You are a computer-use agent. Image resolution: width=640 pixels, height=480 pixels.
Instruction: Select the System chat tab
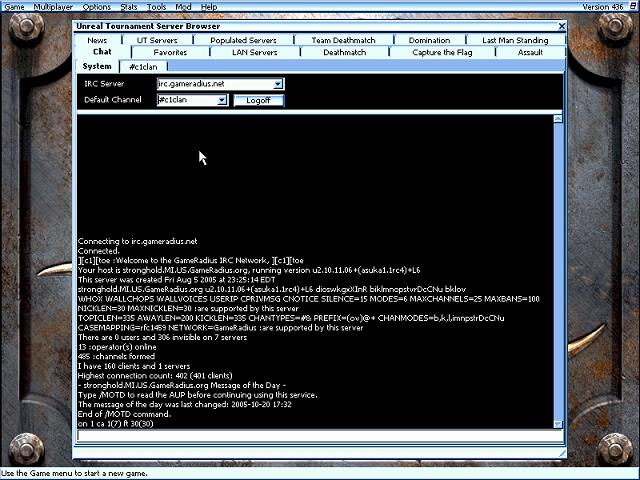pos(97,66)
